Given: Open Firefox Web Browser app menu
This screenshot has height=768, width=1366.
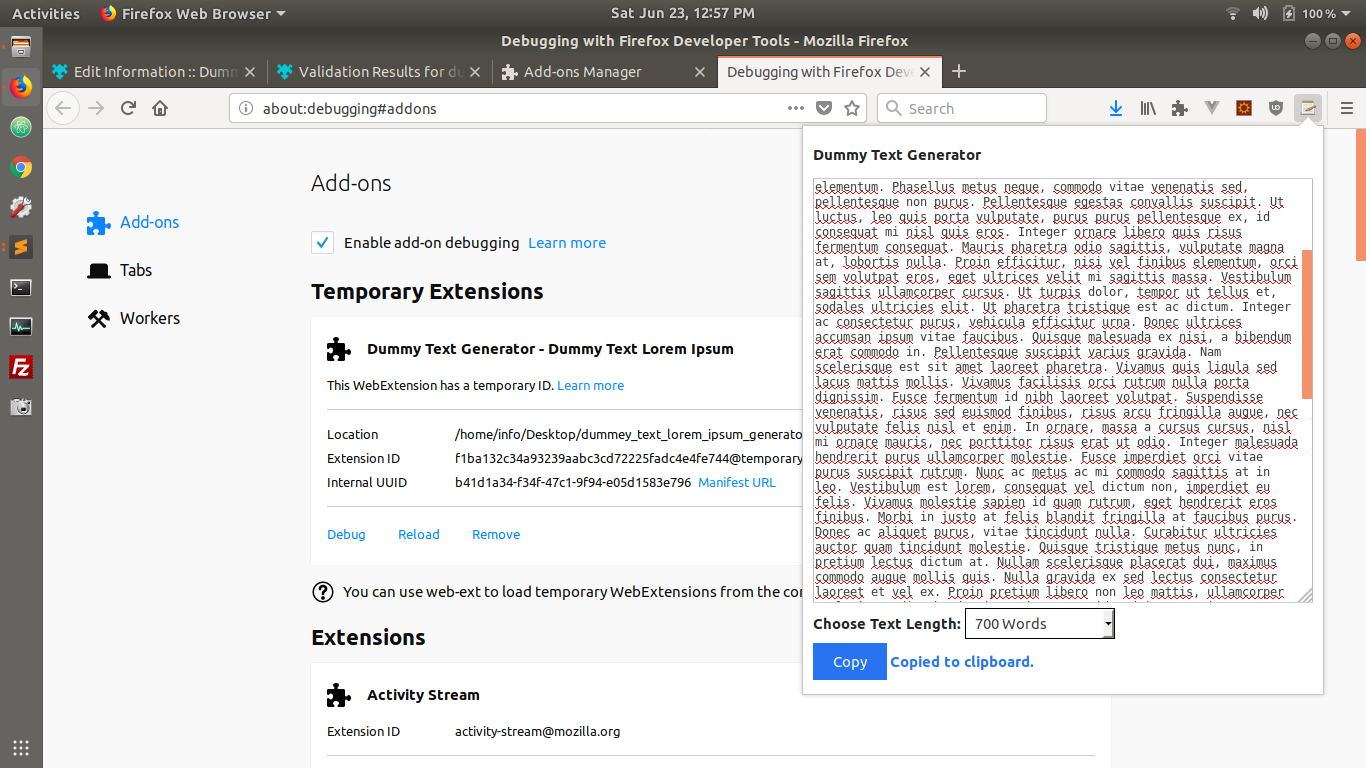Looking at the screenshot, I should (193, 13).
